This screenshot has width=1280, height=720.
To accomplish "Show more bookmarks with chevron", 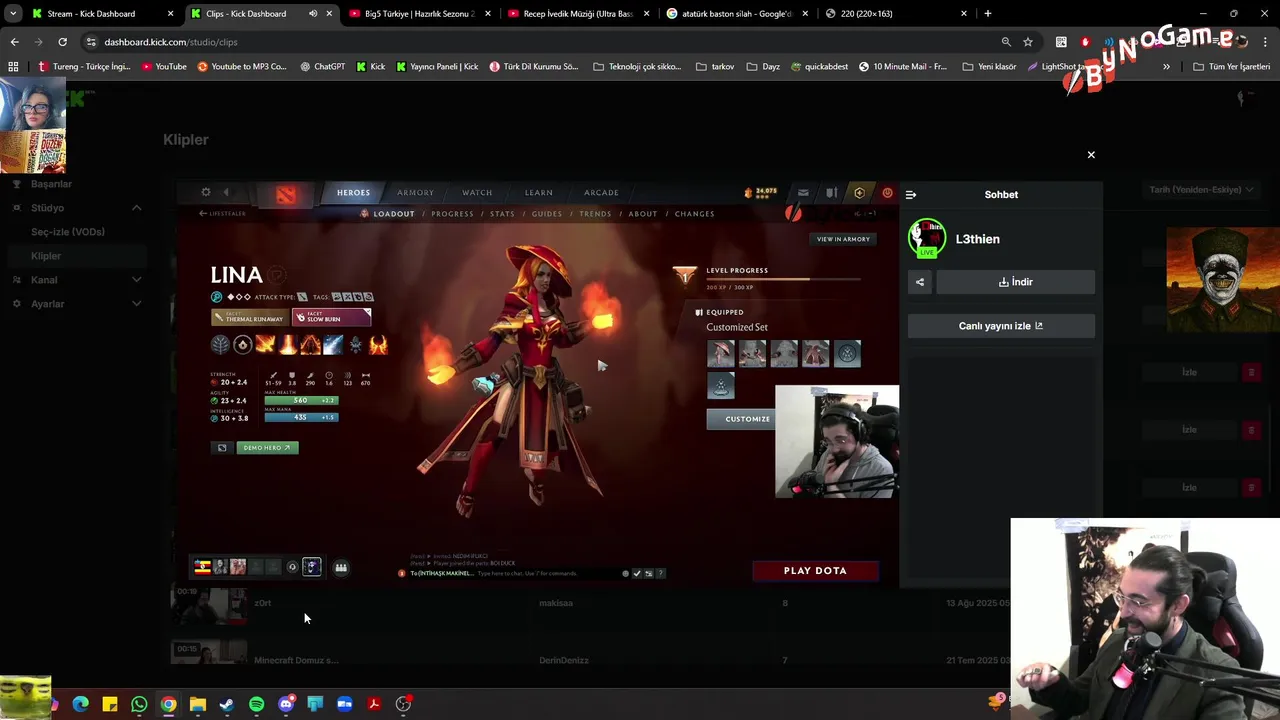I will (1166, 67).
